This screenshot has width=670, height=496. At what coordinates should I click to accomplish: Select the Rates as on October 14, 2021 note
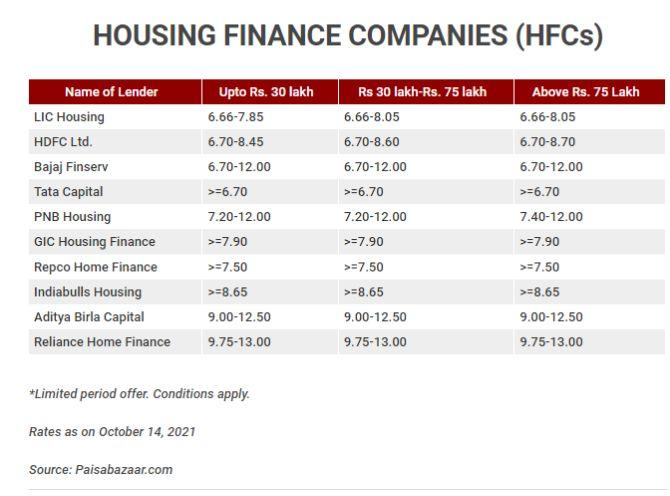click(x=112, y=431)
